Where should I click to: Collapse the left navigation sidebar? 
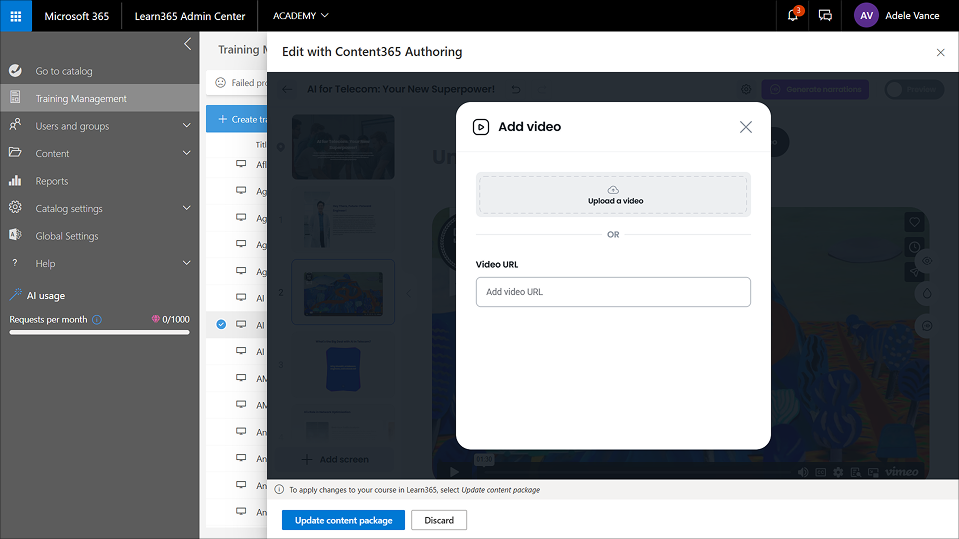pos(187,44)
